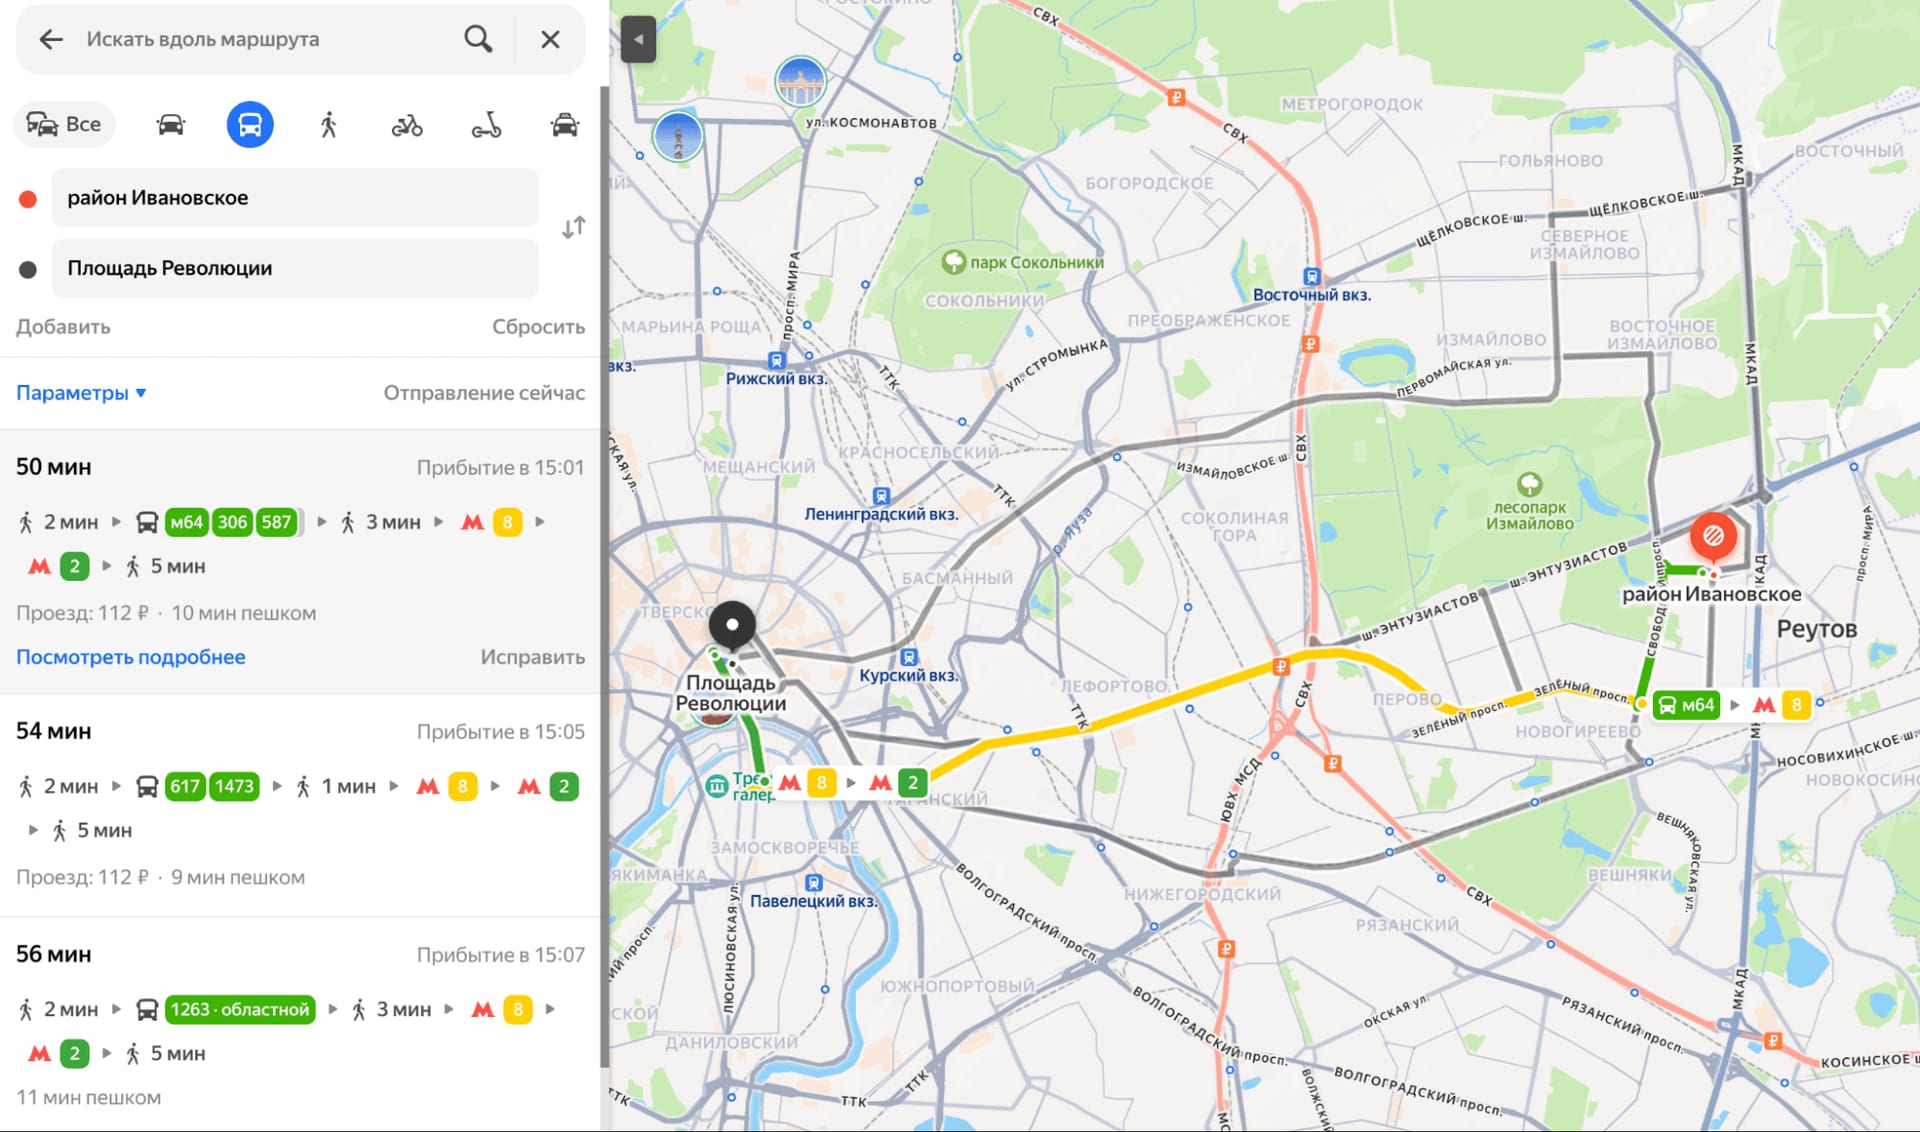Viewport: 1920px width, 1132px height.
Task: Click the search magnifier icon
Action: pyautogui.click(x=478, y=39)
